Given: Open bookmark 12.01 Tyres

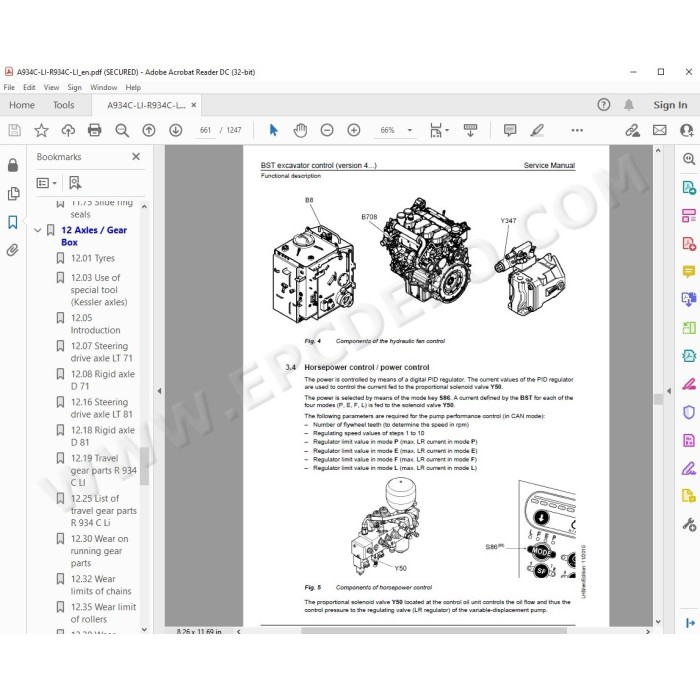Looking at the screenshot, I should coord(93,258).
